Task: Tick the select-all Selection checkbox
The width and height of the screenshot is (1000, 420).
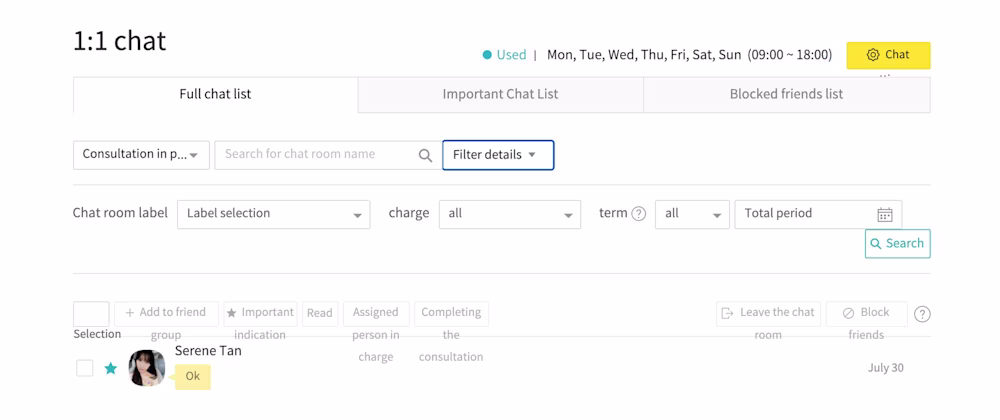Action: pyautogui.click(x=91, y=314)
